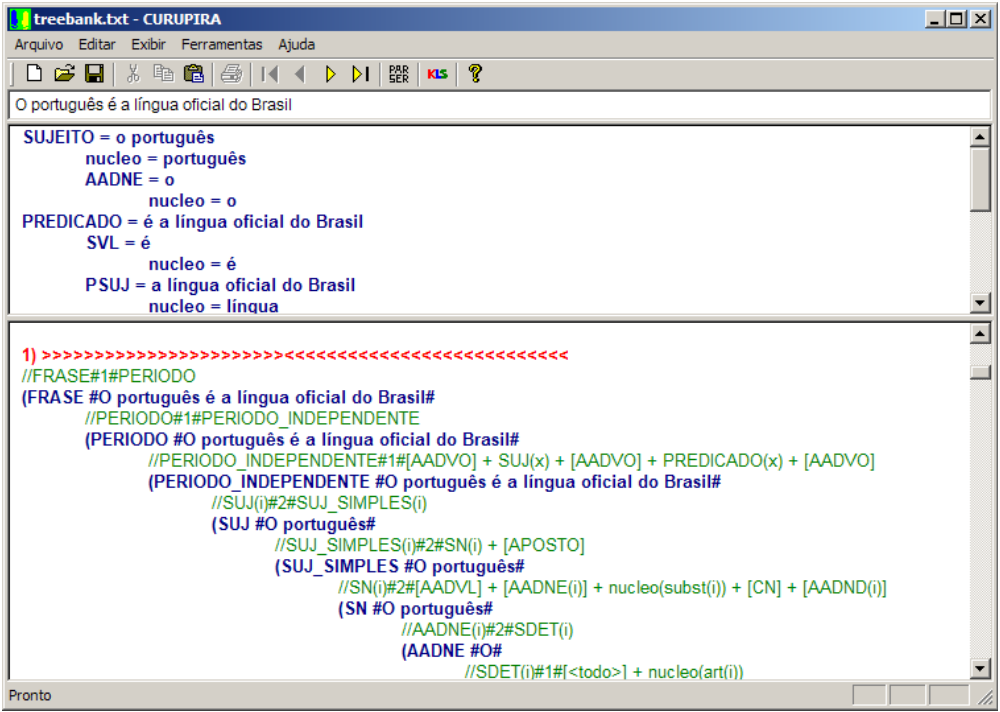Open the Ajuda menu

(x=296, y=44)
